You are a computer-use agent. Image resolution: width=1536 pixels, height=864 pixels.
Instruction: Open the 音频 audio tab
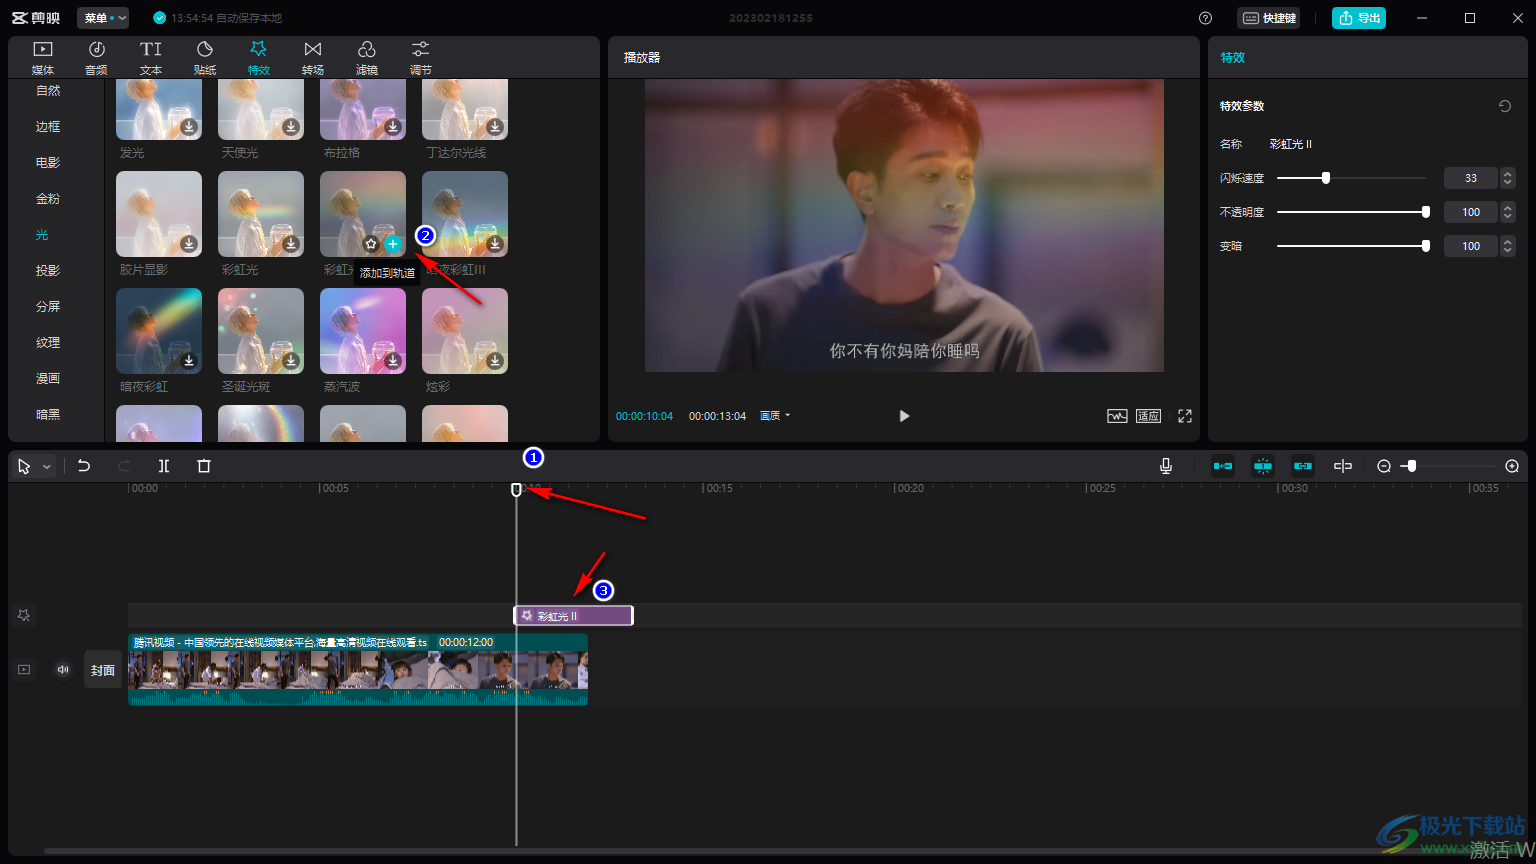[96, 58]
